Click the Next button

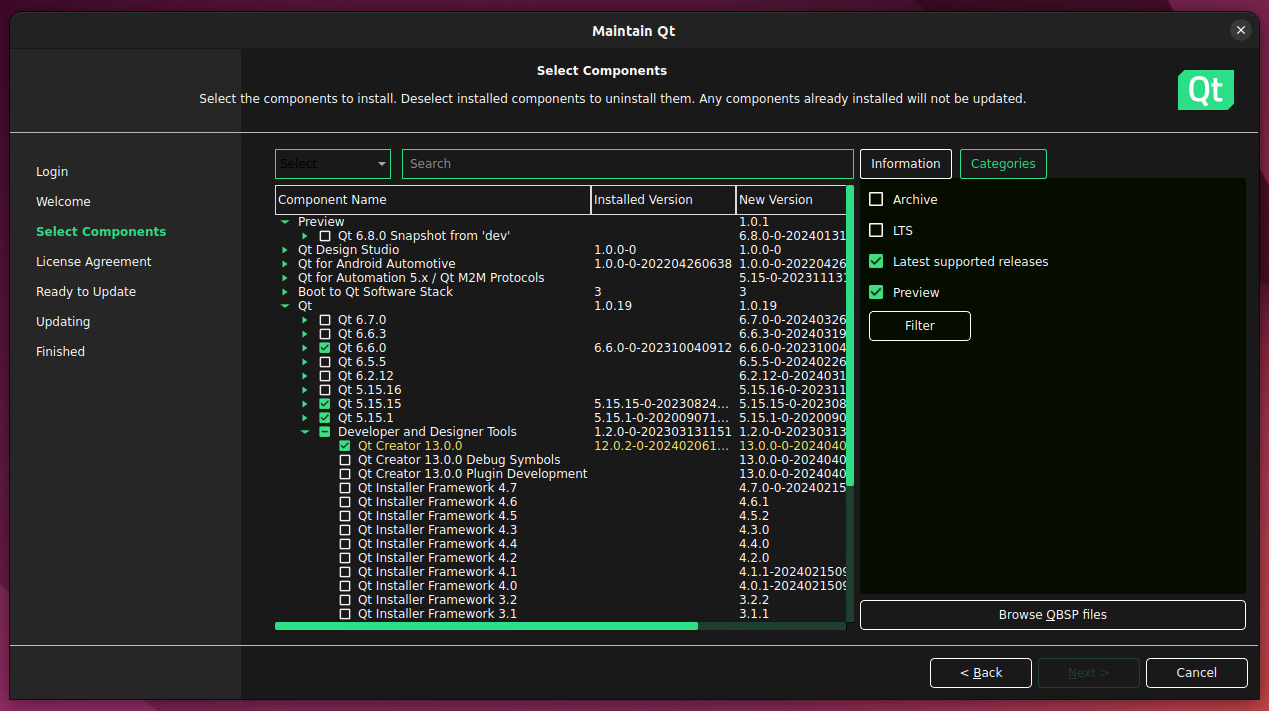click(x=1089, y=673)
